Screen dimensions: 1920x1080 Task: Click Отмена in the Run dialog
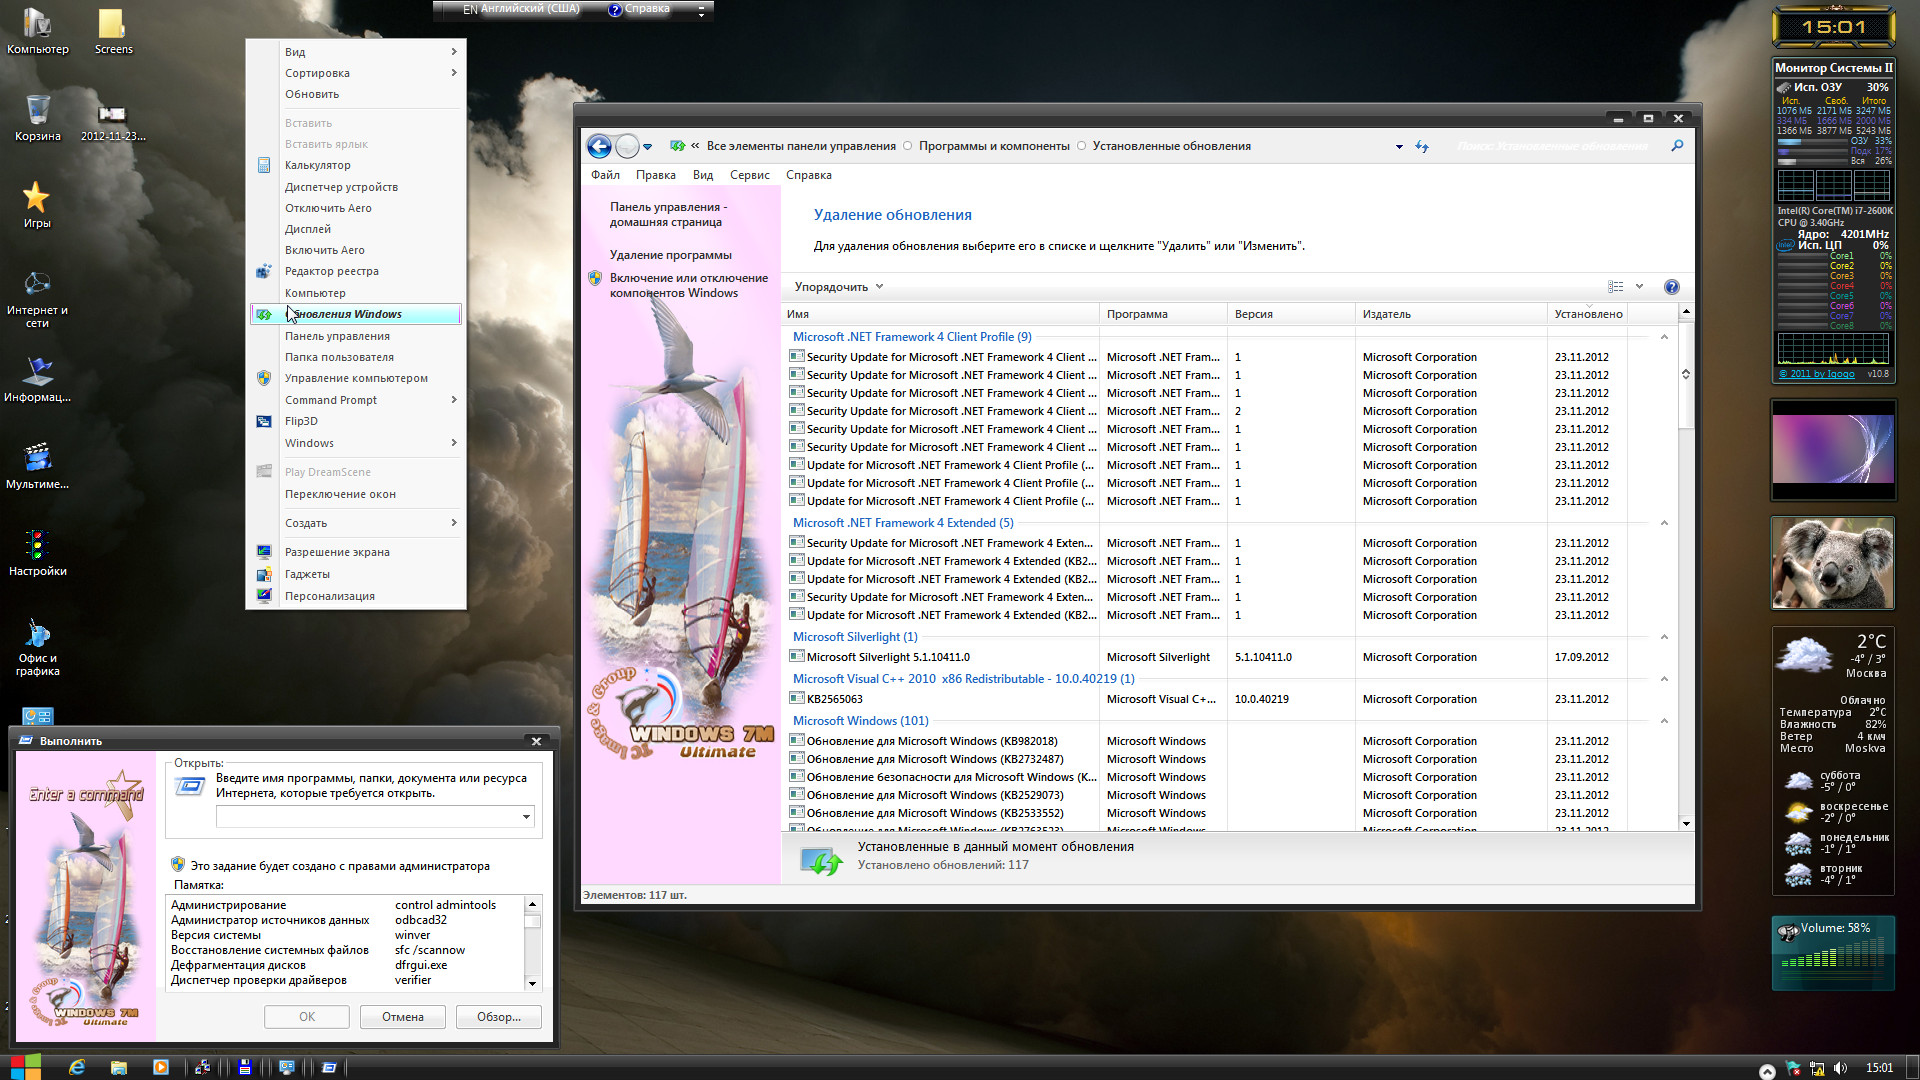[403, 1017]
